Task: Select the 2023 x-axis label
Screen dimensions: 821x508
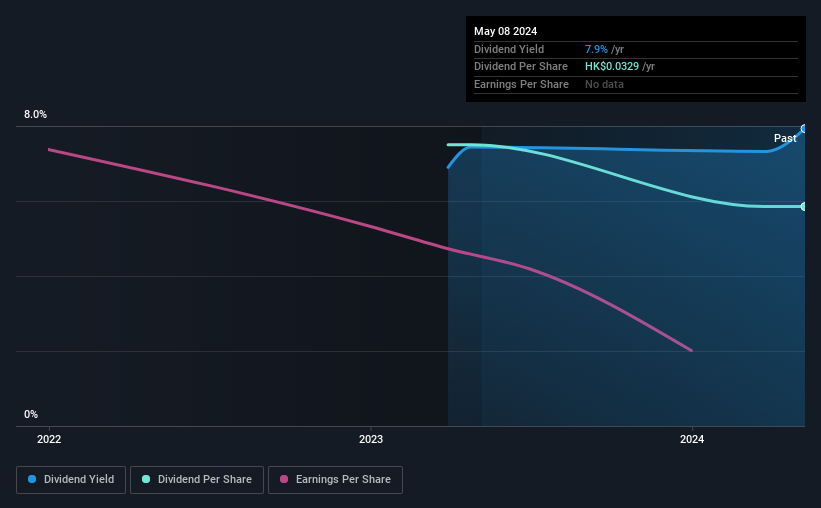Action: point(371,439)
